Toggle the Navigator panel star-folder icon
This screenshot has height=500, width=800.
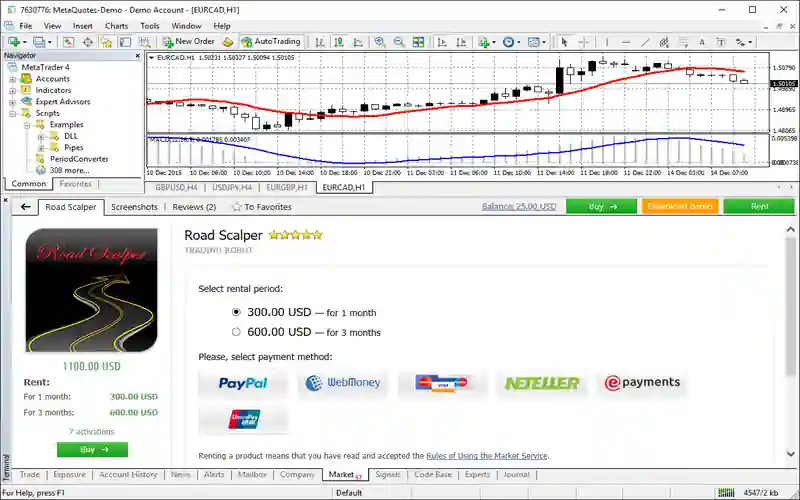[x=106, y=42]
